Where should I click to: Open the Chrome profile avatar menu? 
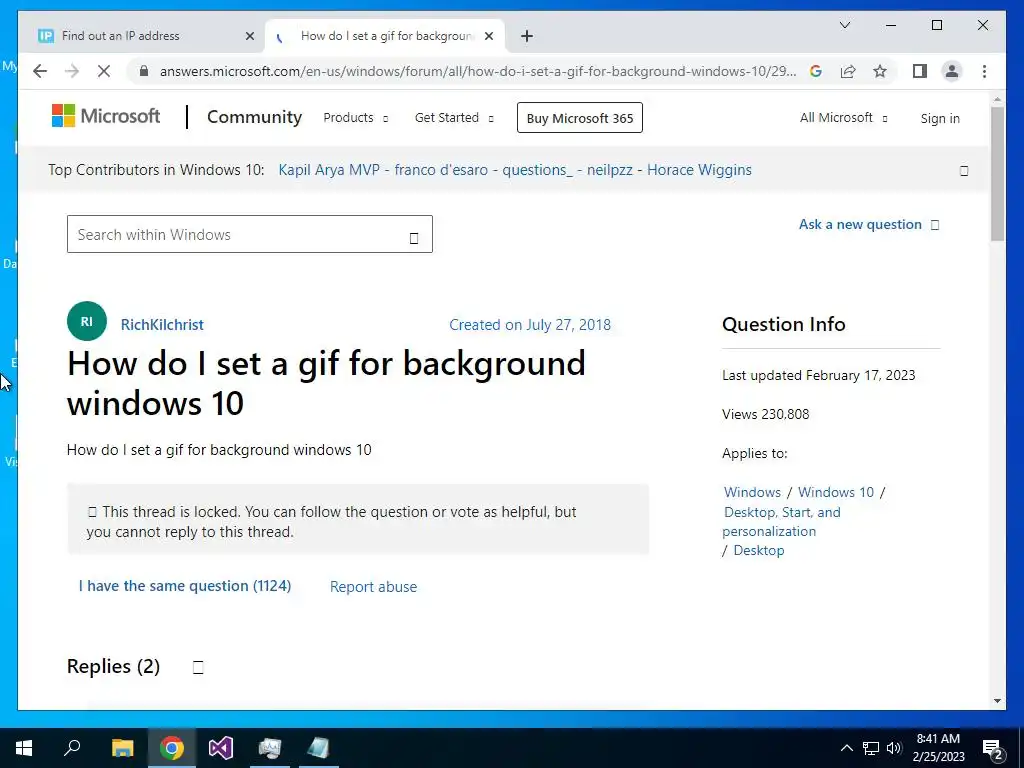pos(952,71)
